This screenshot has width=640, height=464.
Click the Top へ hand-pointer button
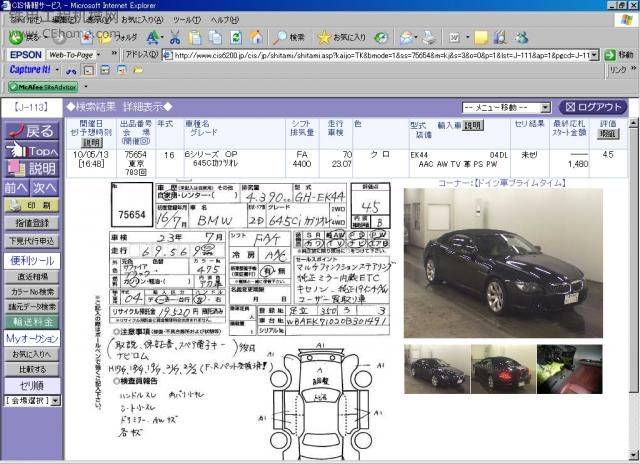tap(32, 150)
